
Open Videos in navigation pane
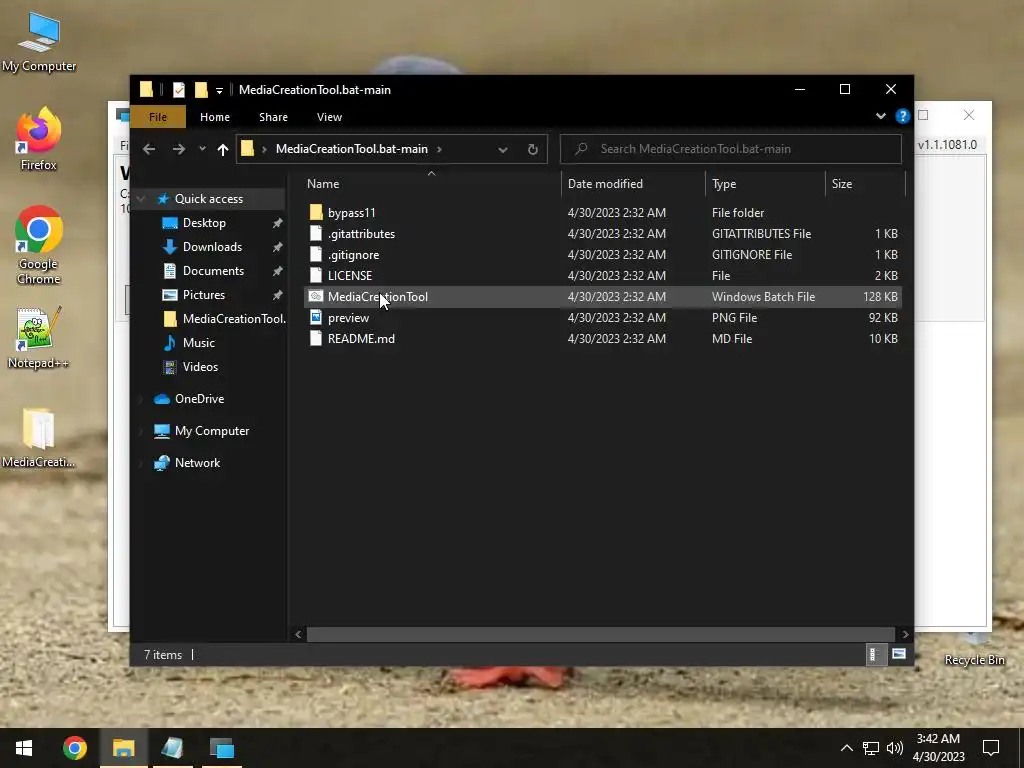200,366
